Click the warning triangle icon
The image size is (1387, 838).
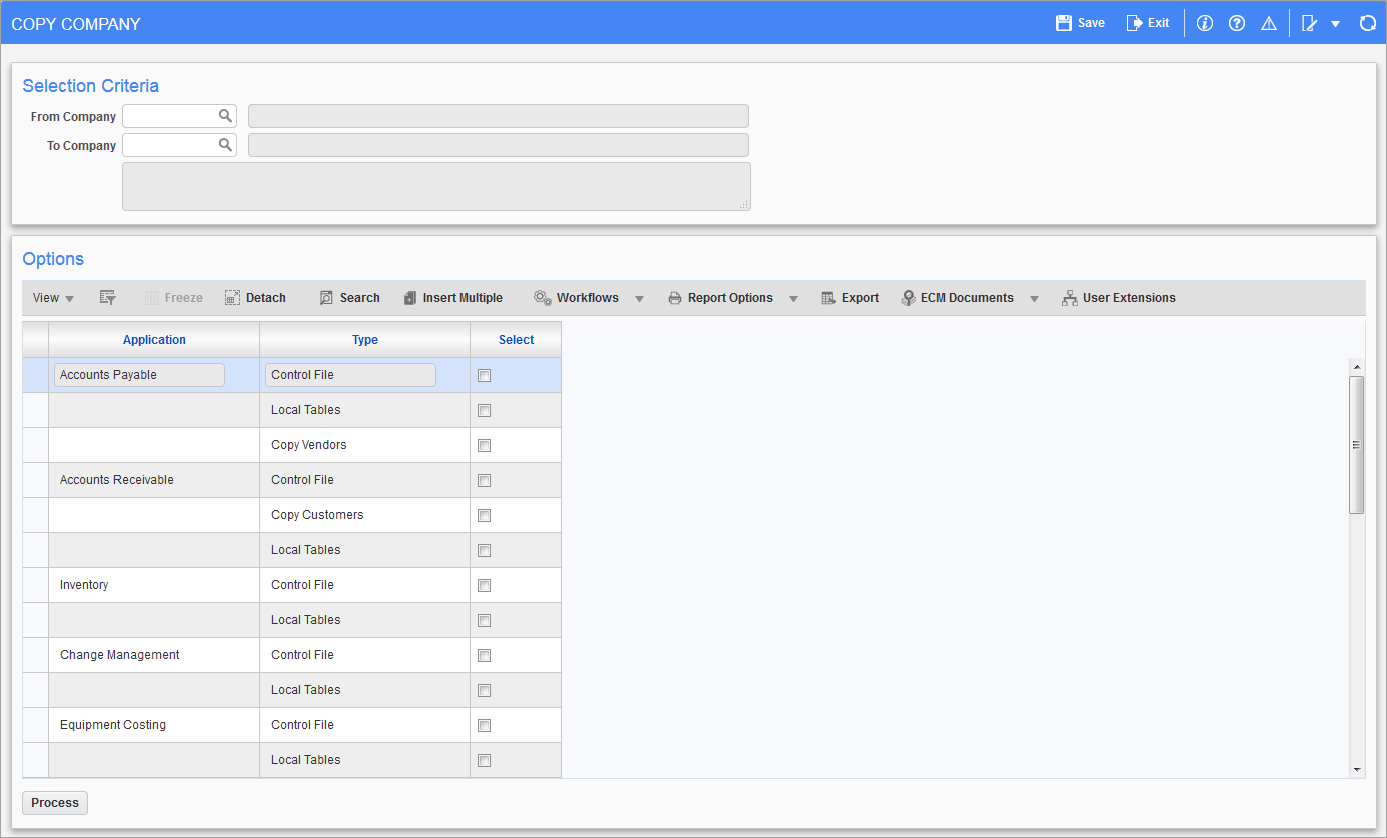pos(1269,23)
